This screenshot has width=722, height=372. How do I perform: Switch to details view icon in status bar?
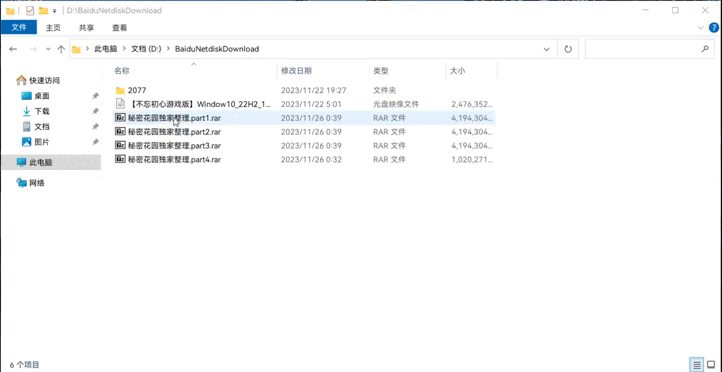point(697,365)
